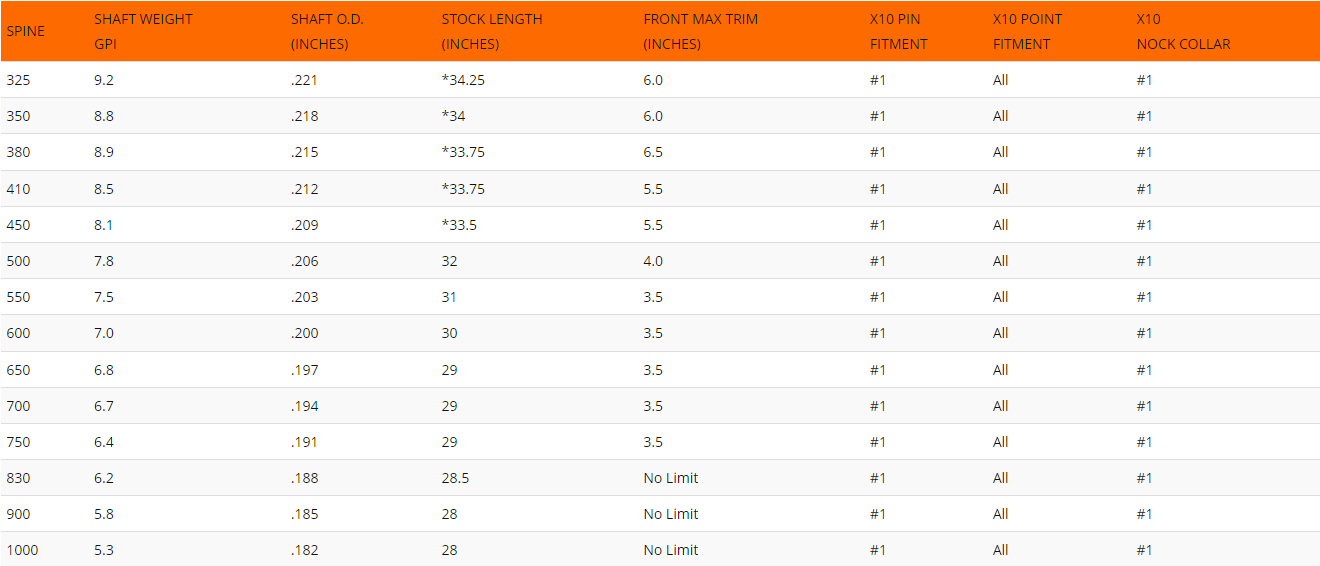This screenshot has height=566, width=1320.
Task: Select the 4.0 front max trim value
Action: [x=653, y=261]
